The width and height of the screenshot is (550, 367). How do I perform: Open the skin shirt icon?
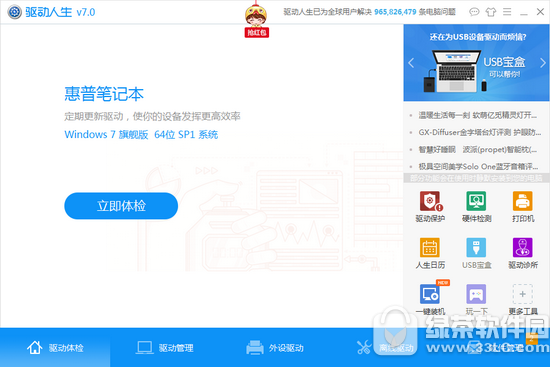(491, 12)
